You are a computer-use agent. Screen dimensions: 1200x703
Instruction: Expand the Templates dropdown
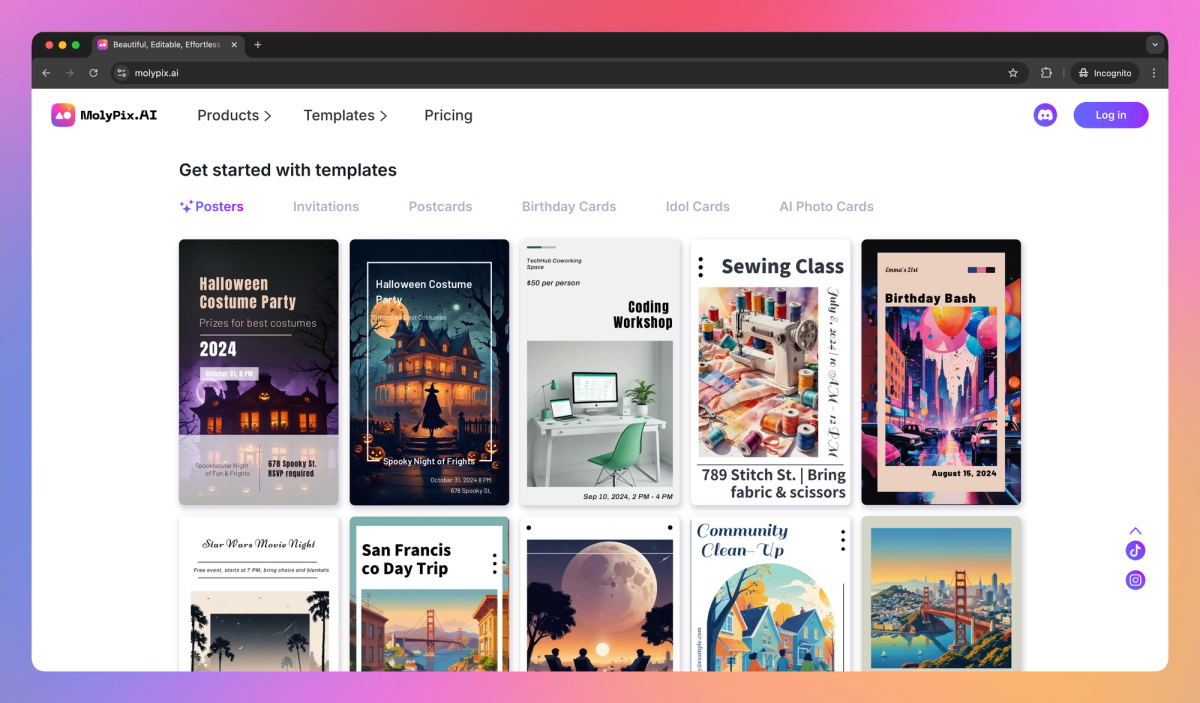(x=345, y=115)
